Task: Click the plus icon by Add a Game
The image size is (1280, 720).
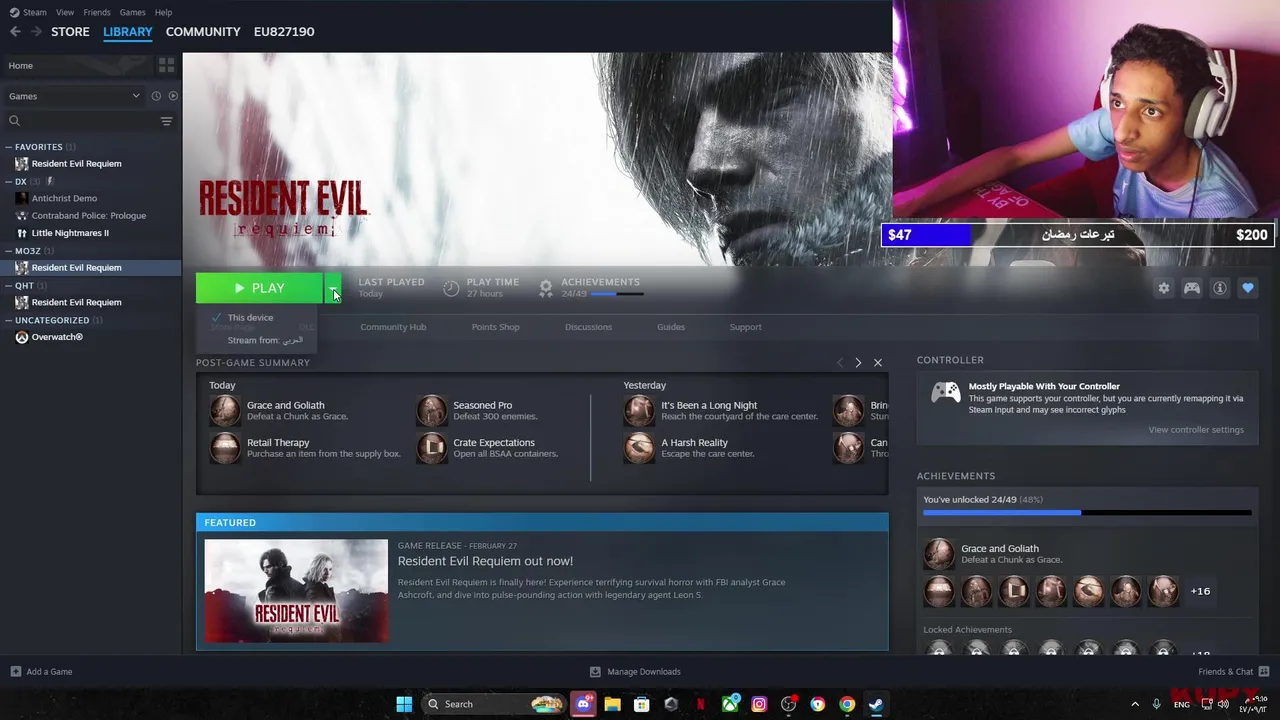Action: [x=15, y=672]
